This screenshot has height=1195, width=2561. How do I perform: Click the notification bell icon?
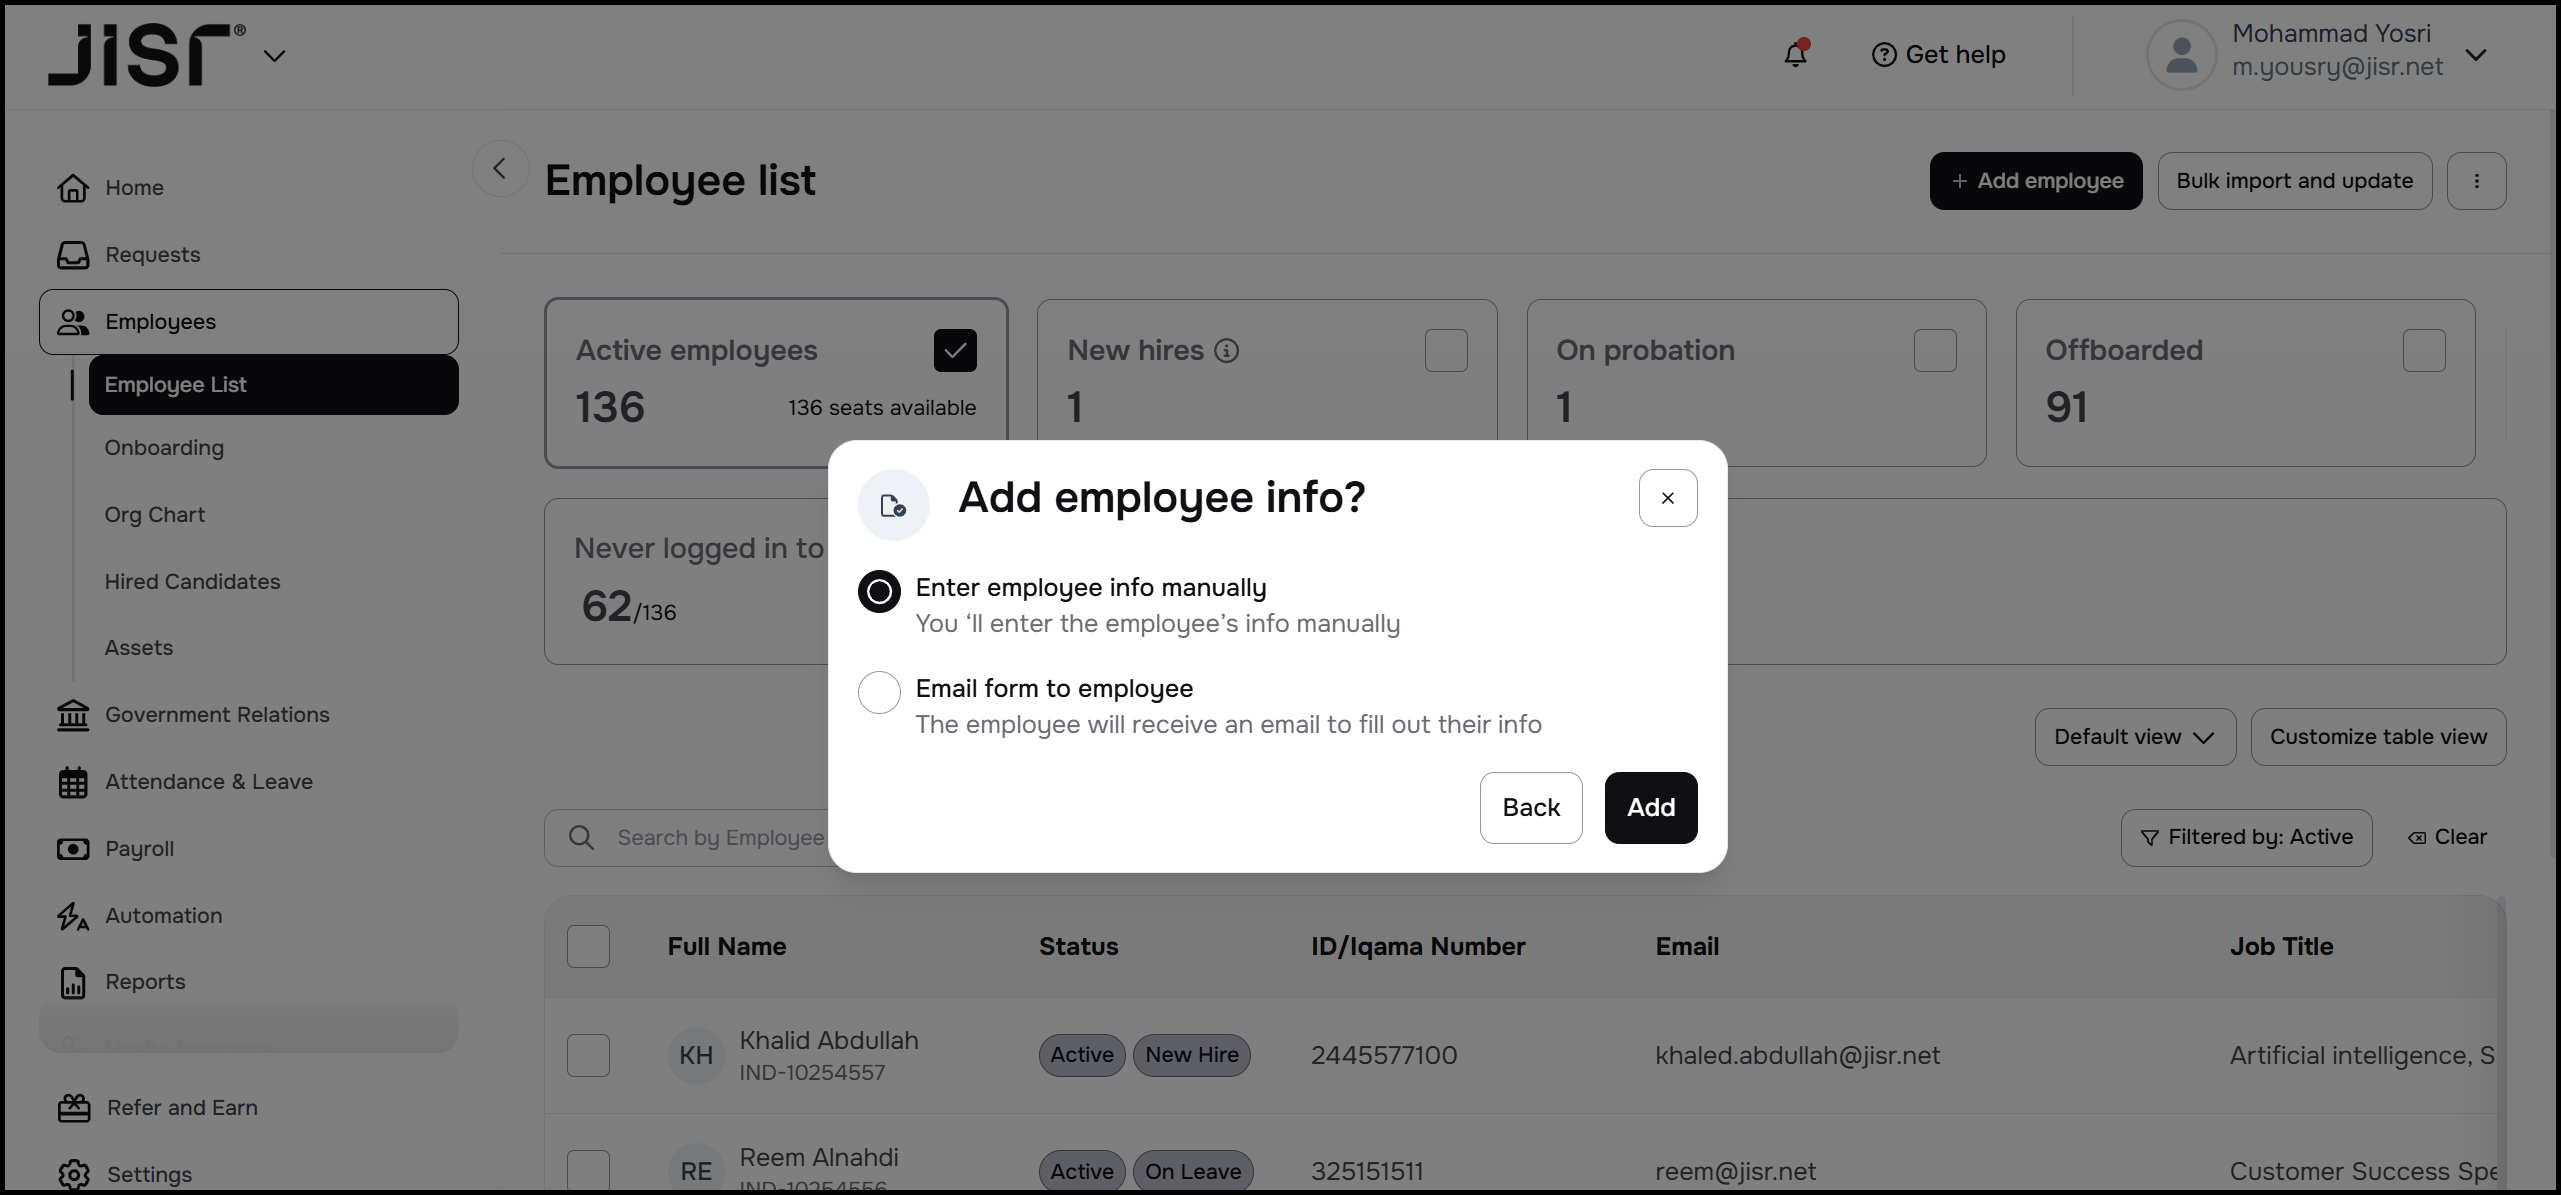pos(1795,55)
